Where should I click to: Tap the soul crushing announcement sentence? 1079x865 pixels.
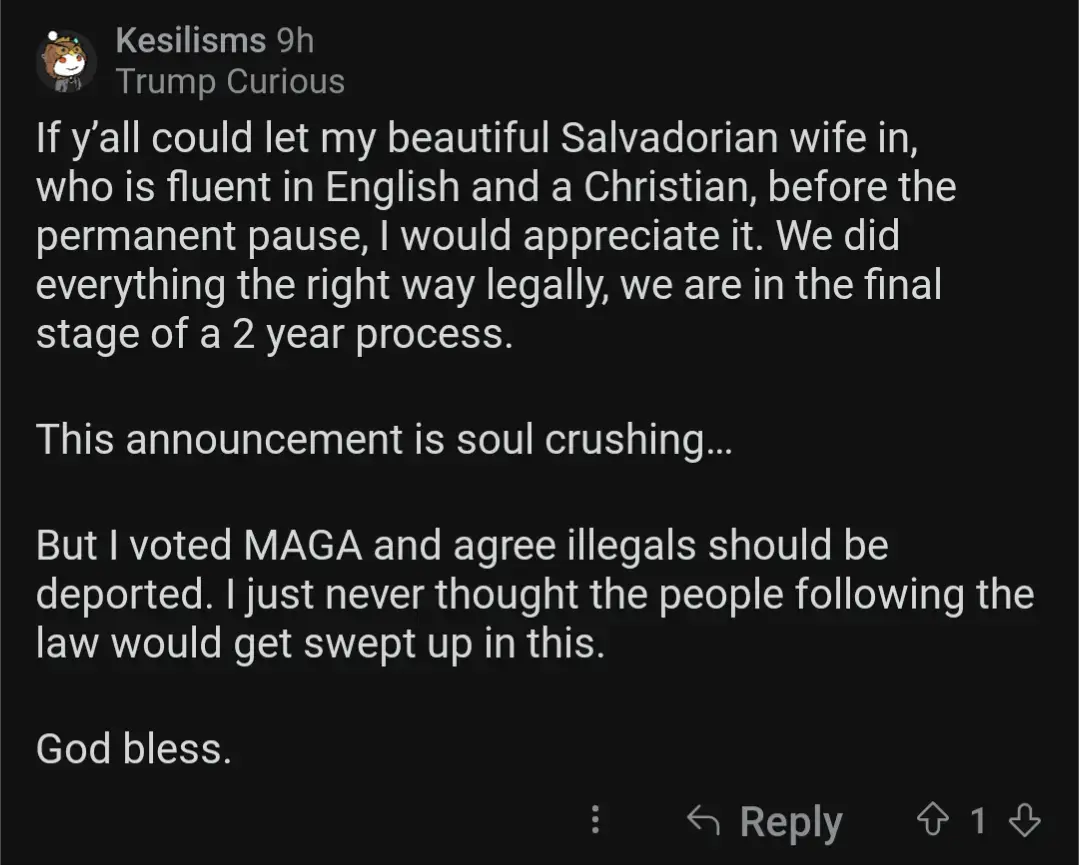tap(384, 440)
